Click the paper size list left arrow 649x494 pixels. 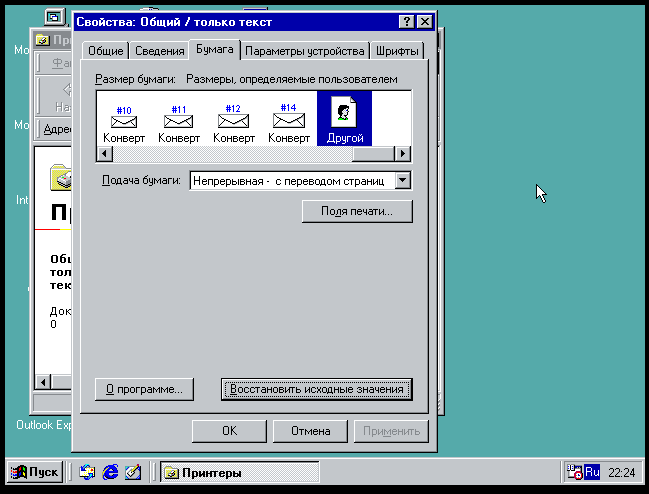pyautogui.click(x=105, y=154)
